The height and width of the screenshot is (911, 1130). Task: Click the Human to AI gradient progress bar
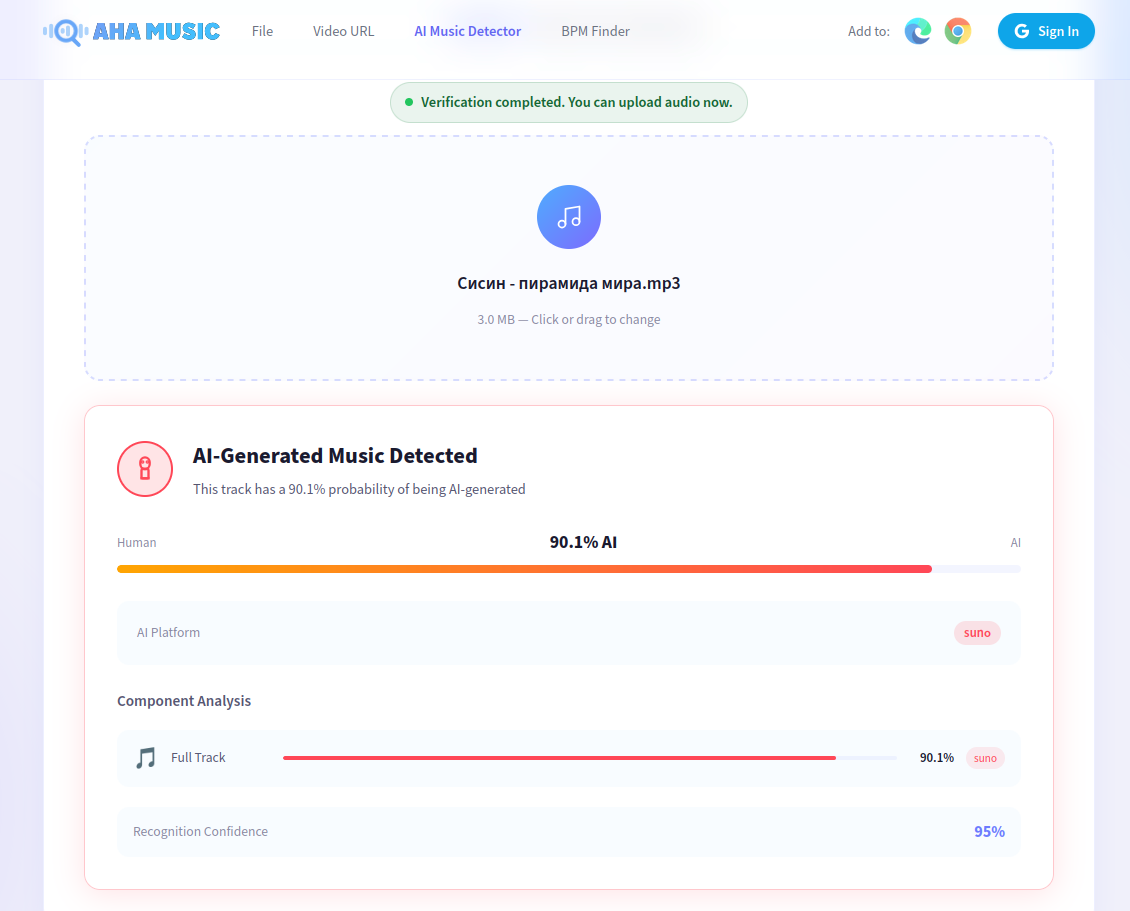coord(569,569)
